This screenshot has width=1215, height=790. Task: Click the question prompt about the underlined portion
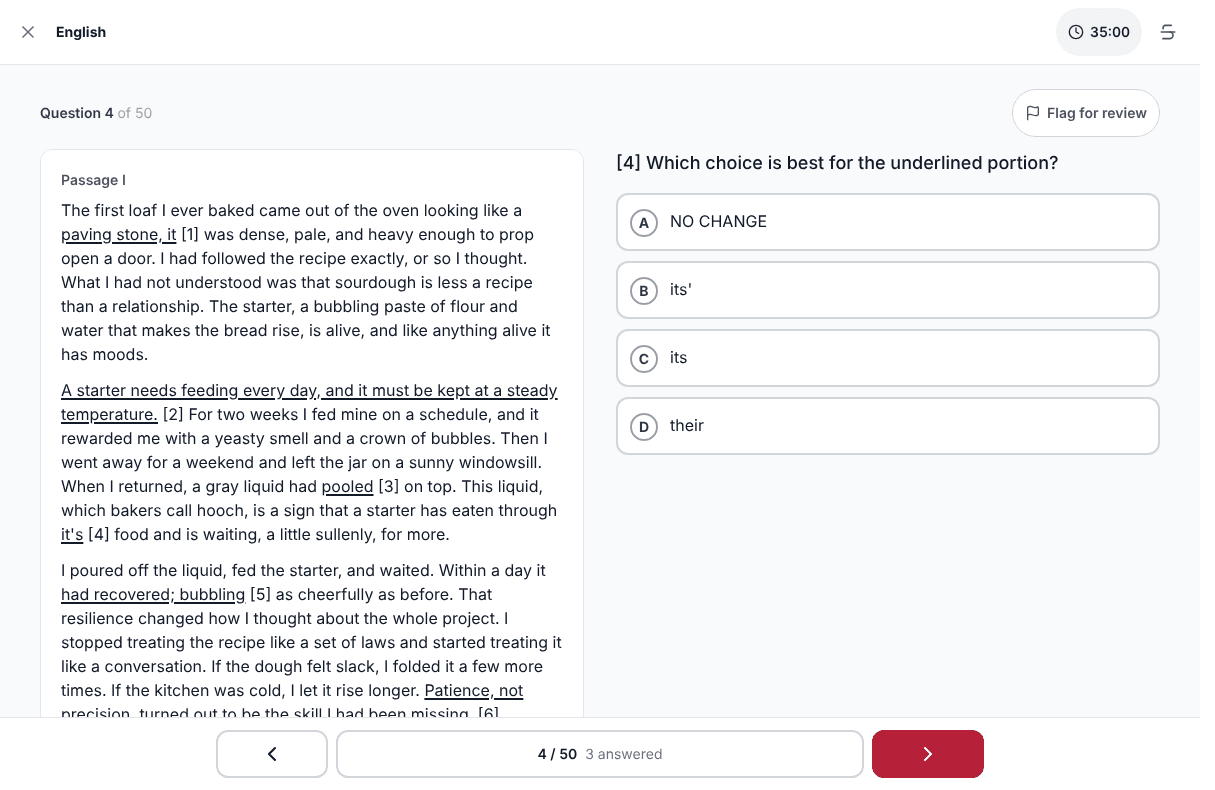(837, 163)
